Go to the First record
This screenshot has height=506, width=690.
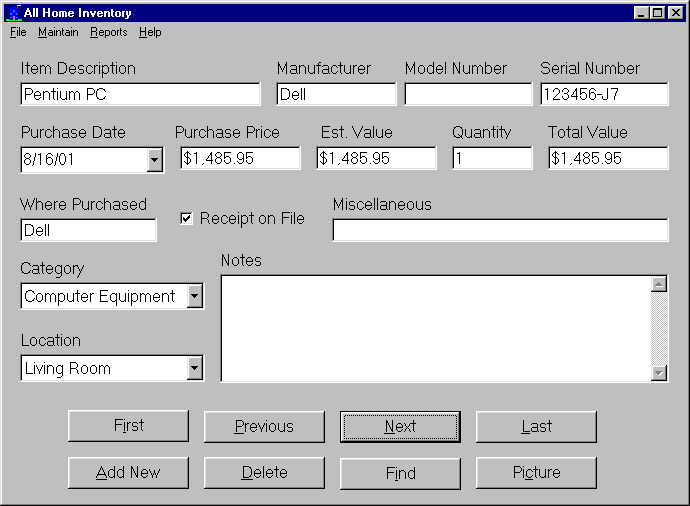click(x=128, y=426)
